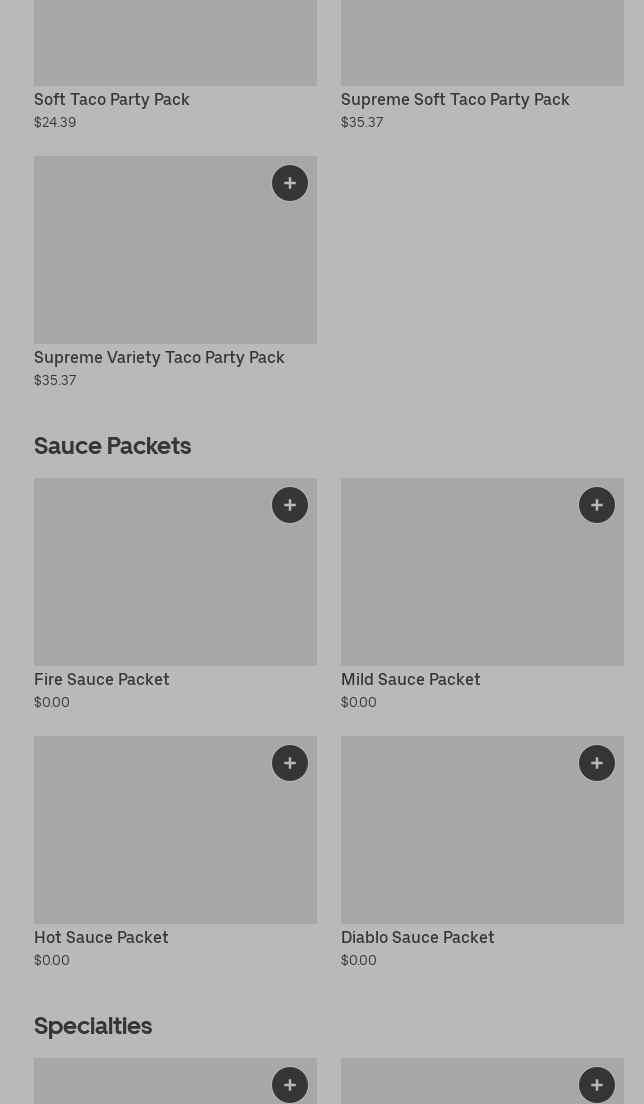This screenshot has height=1104, width=644.
Task: Add Diablo Sauce Packet with plus button
Action: click(597, 763)
